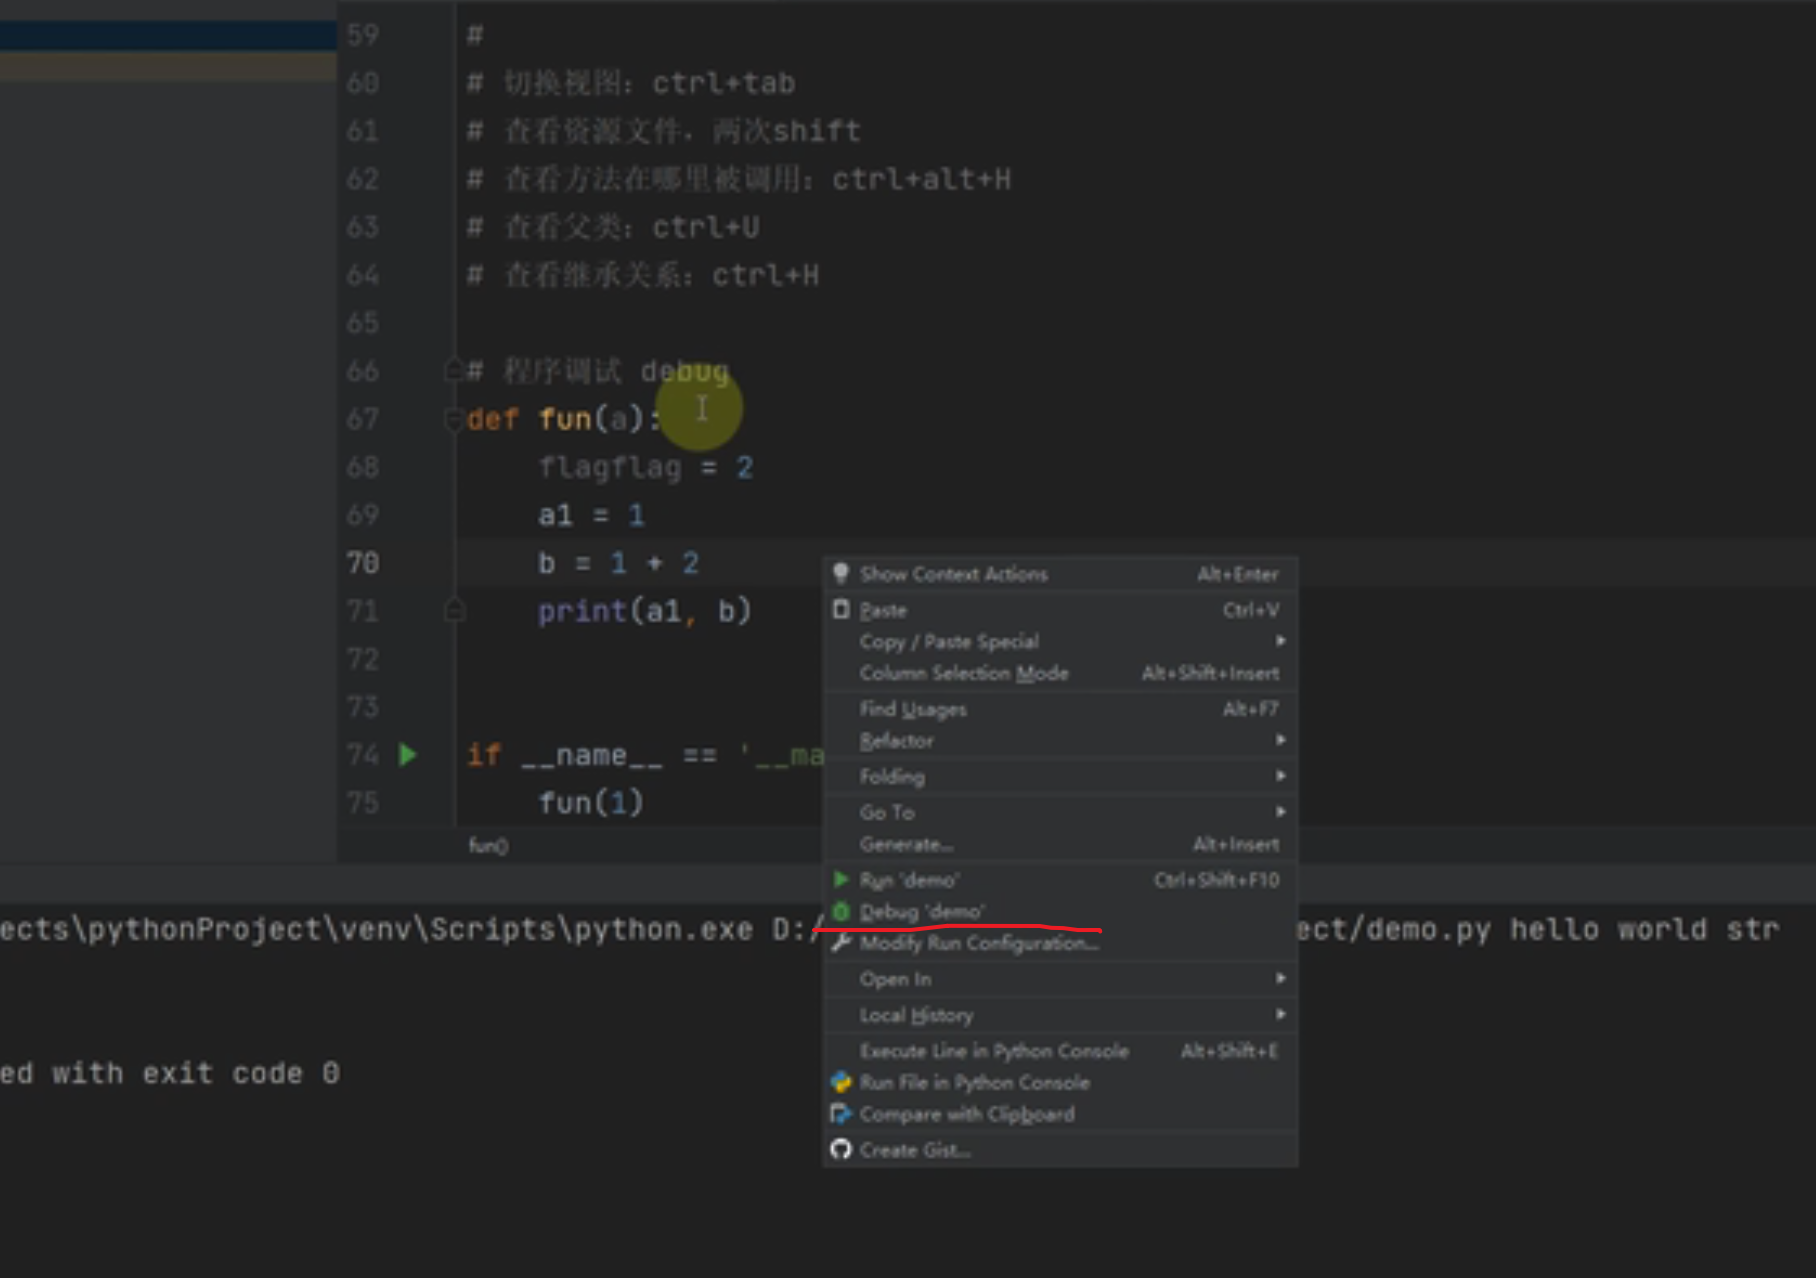Click the clipboard icon next to Paste
The height and width of the screenshot is (1278, 1816).
pos(841,609)
